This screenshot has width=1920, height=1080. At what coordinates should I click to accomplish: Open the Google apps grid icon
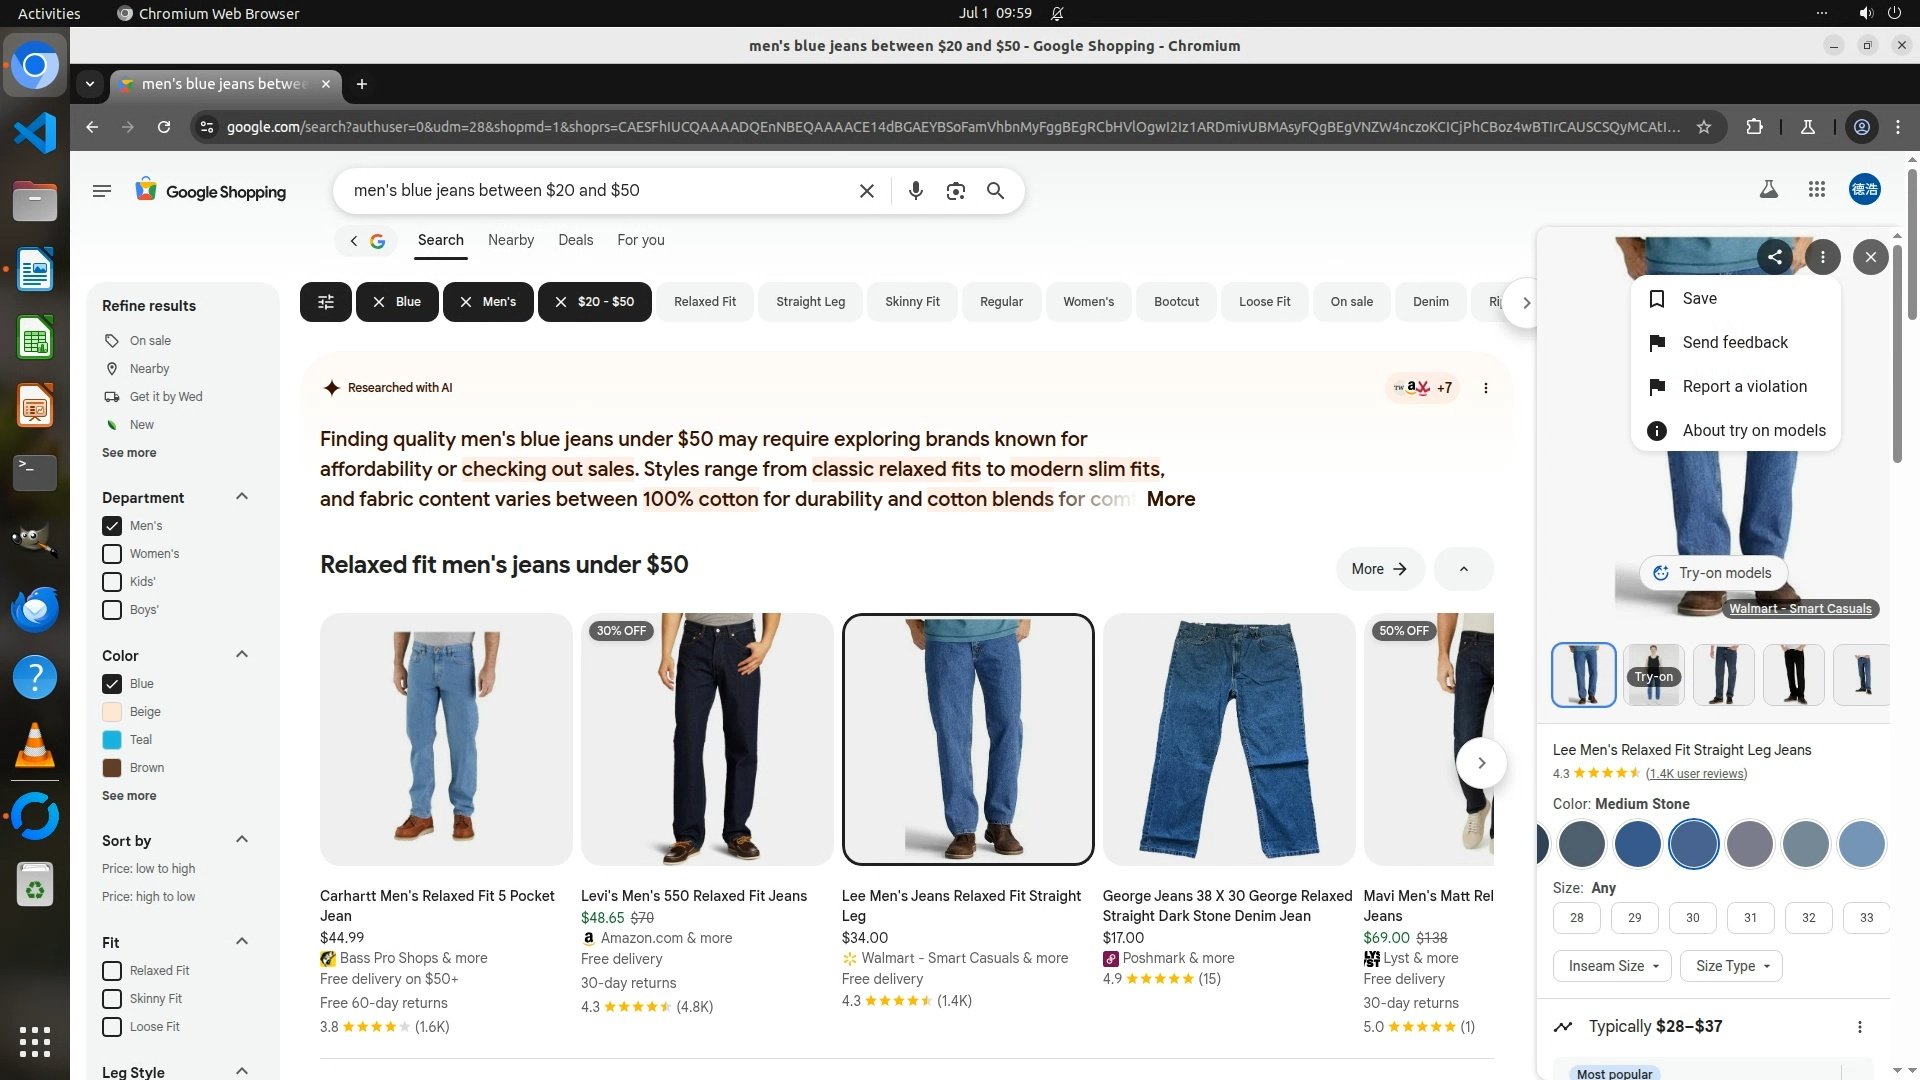point(1817,189)
